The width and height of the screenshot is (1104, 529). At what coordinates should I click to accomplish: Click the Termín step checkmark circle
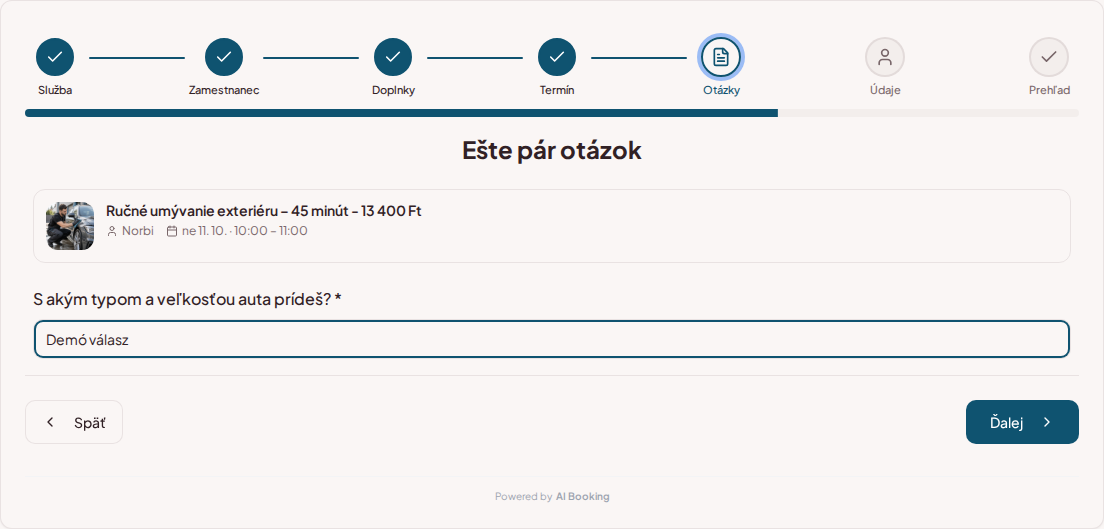click(x=557, y=57)
